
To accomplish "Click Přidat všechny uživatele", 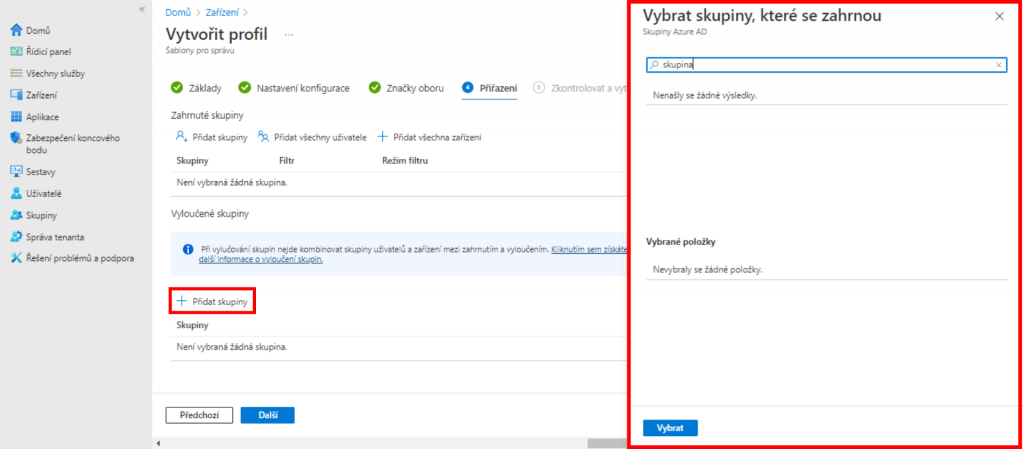I will click(x=312, y=137).
